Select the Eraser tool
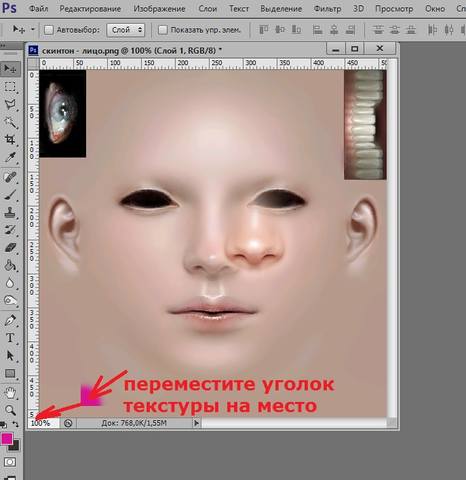466x480 pixels. coord(10,248)
